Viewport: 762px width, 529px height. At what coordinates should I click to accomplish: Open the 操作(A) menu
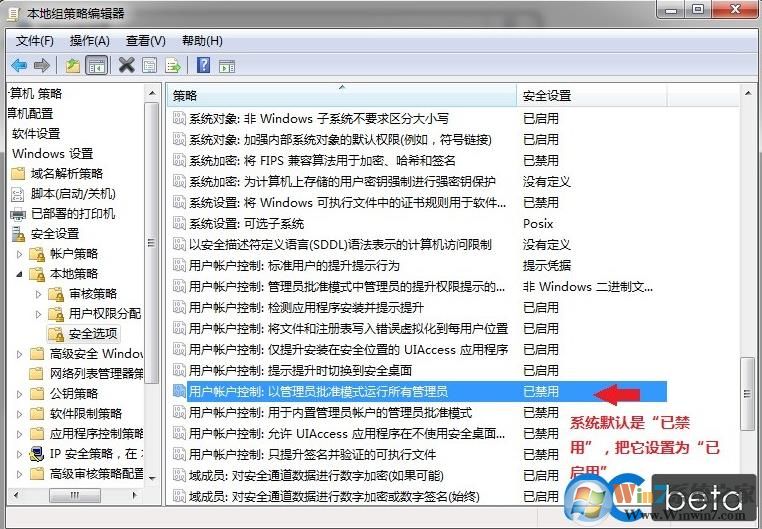pos(89,41)
